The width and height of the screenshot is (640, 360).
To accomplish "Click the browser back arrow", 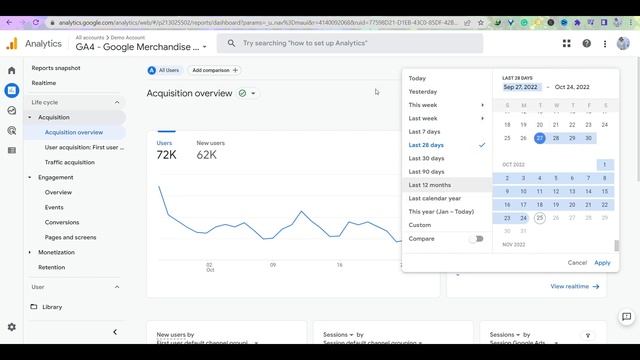I will click(9, 22).
